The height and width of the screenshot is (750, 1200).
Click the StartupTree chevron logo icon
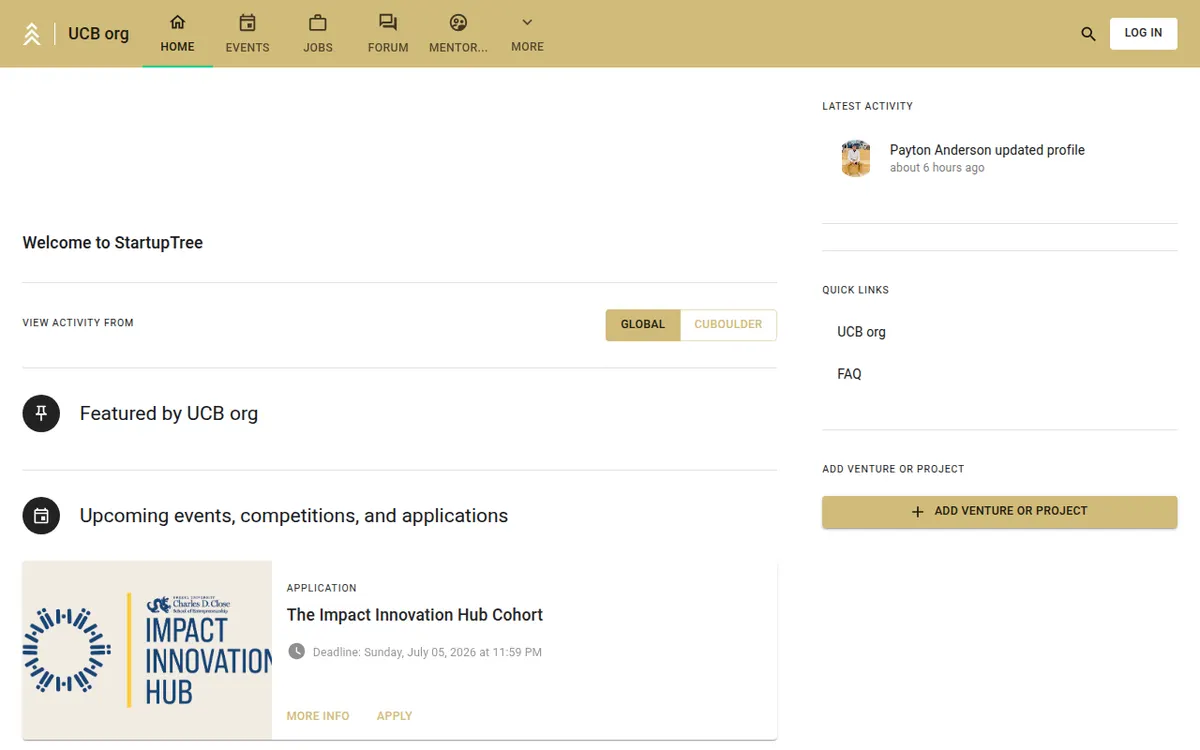(x=32, y=34)
